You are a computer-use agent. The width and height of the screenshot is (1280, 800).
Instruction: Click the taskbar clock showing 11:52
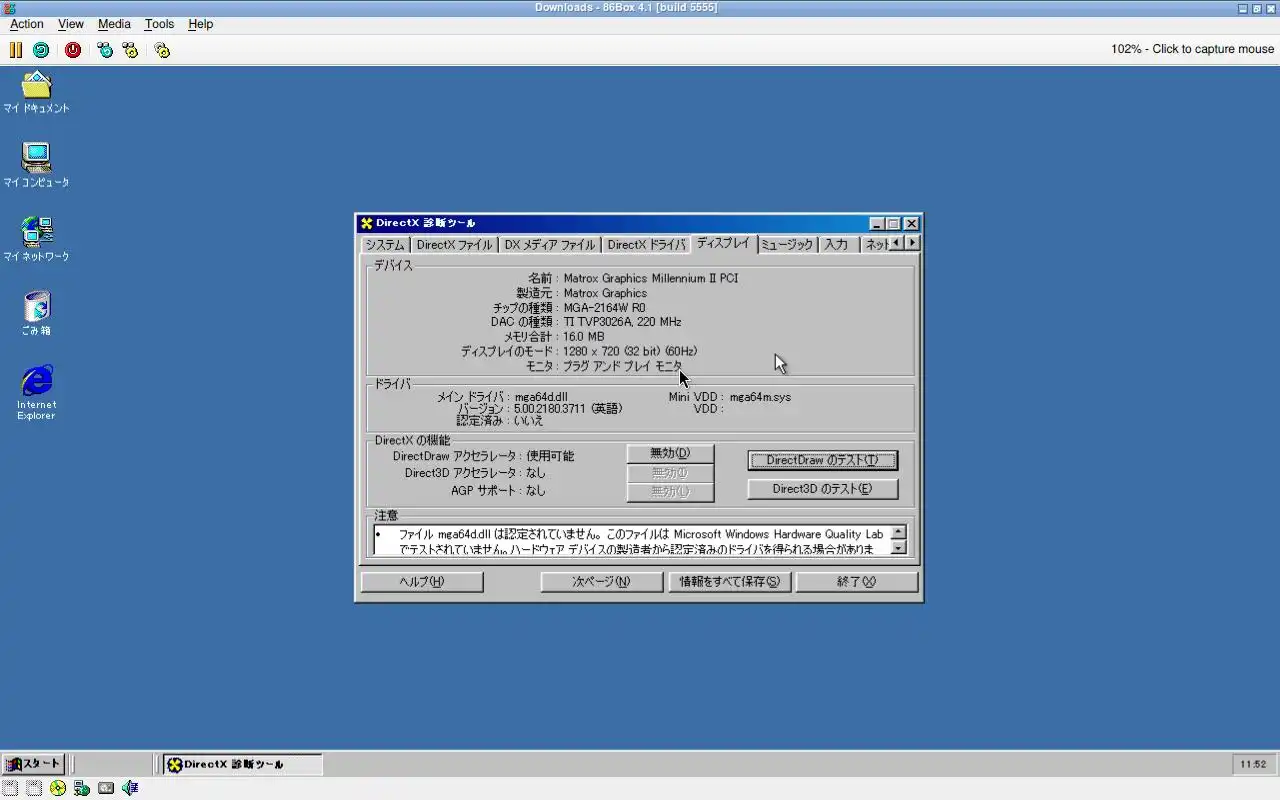coord(1254,764)
